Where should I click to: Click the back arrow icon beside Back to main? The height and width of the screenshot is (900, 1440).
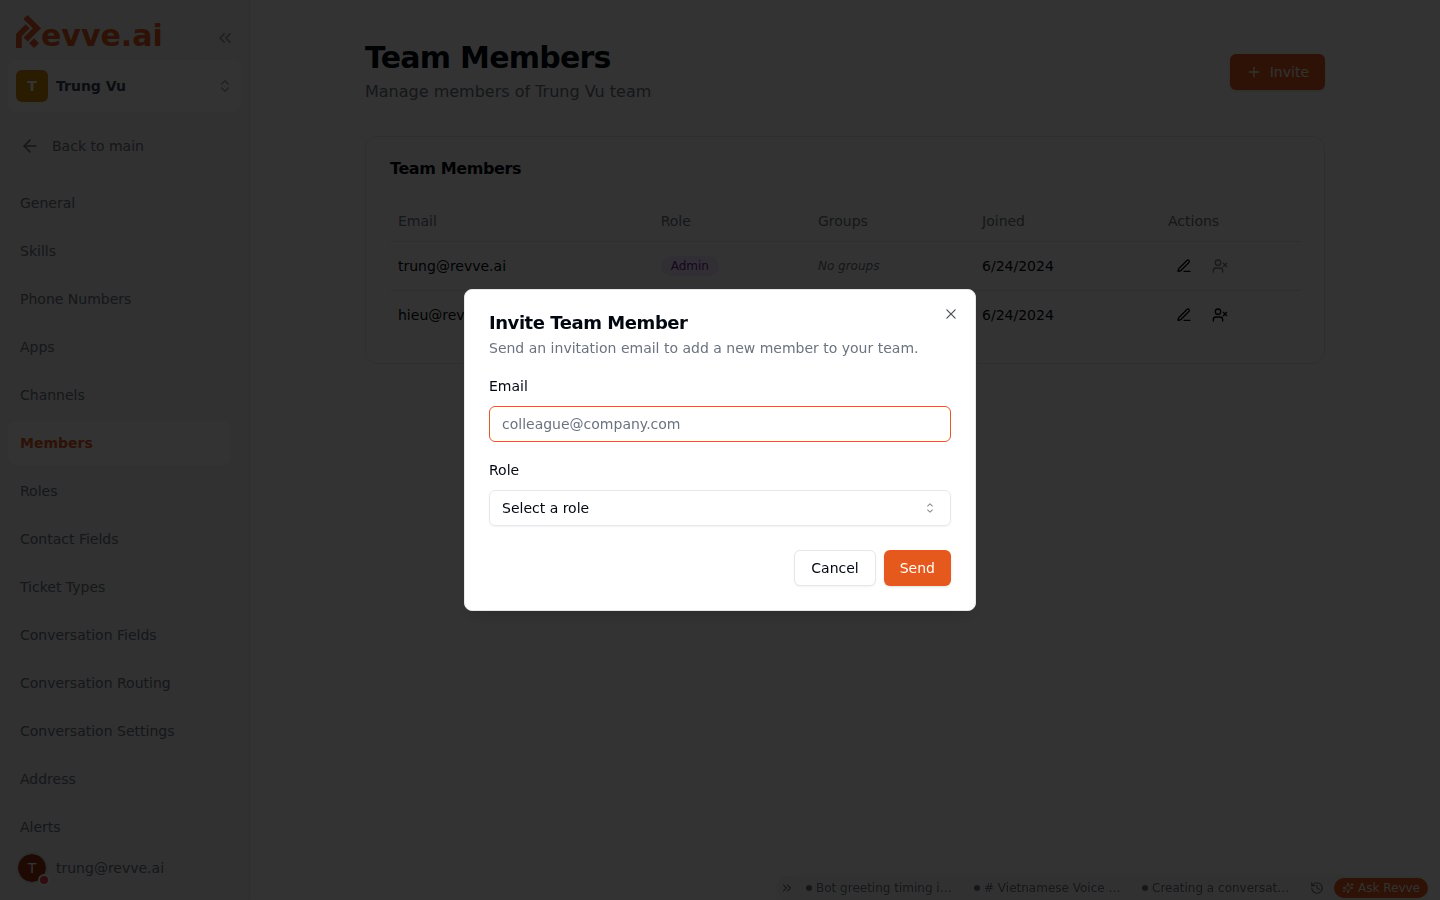(30, 146)
